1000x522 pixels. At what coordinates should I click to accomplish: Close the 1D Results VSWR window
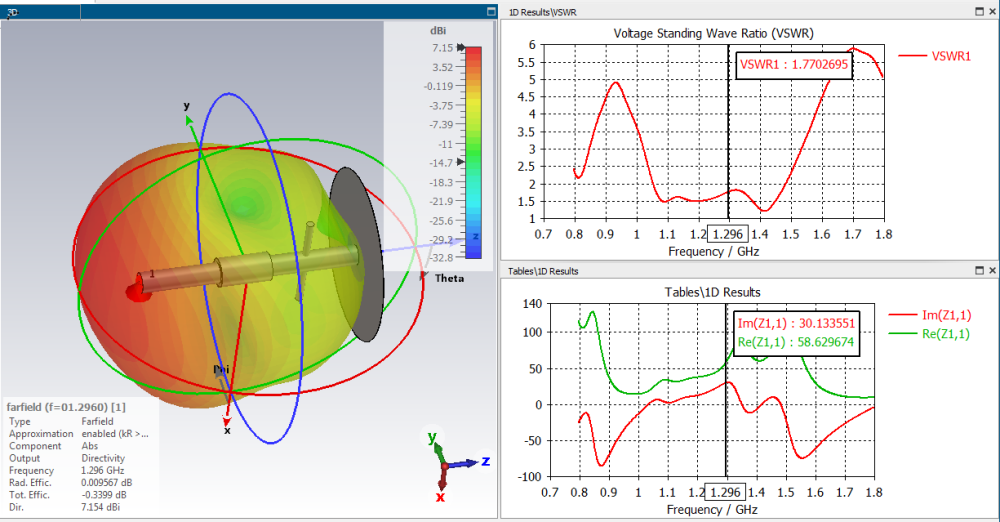coord(992,11)
